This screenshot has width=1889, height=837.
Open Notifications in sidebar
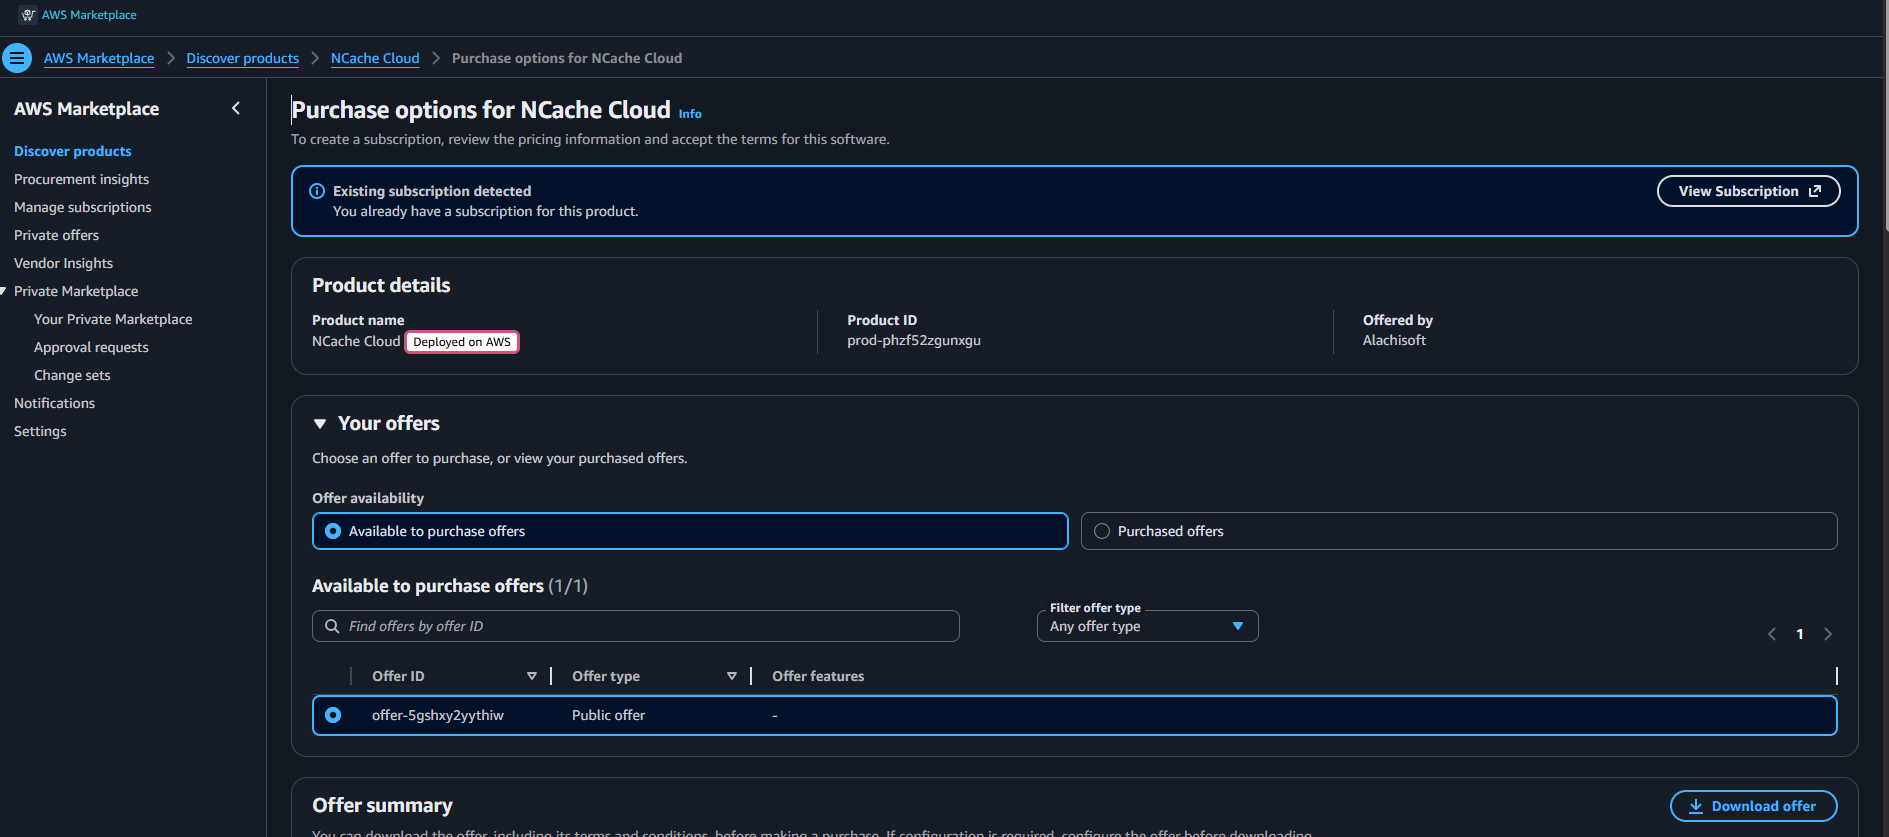(x=54, y=403)
